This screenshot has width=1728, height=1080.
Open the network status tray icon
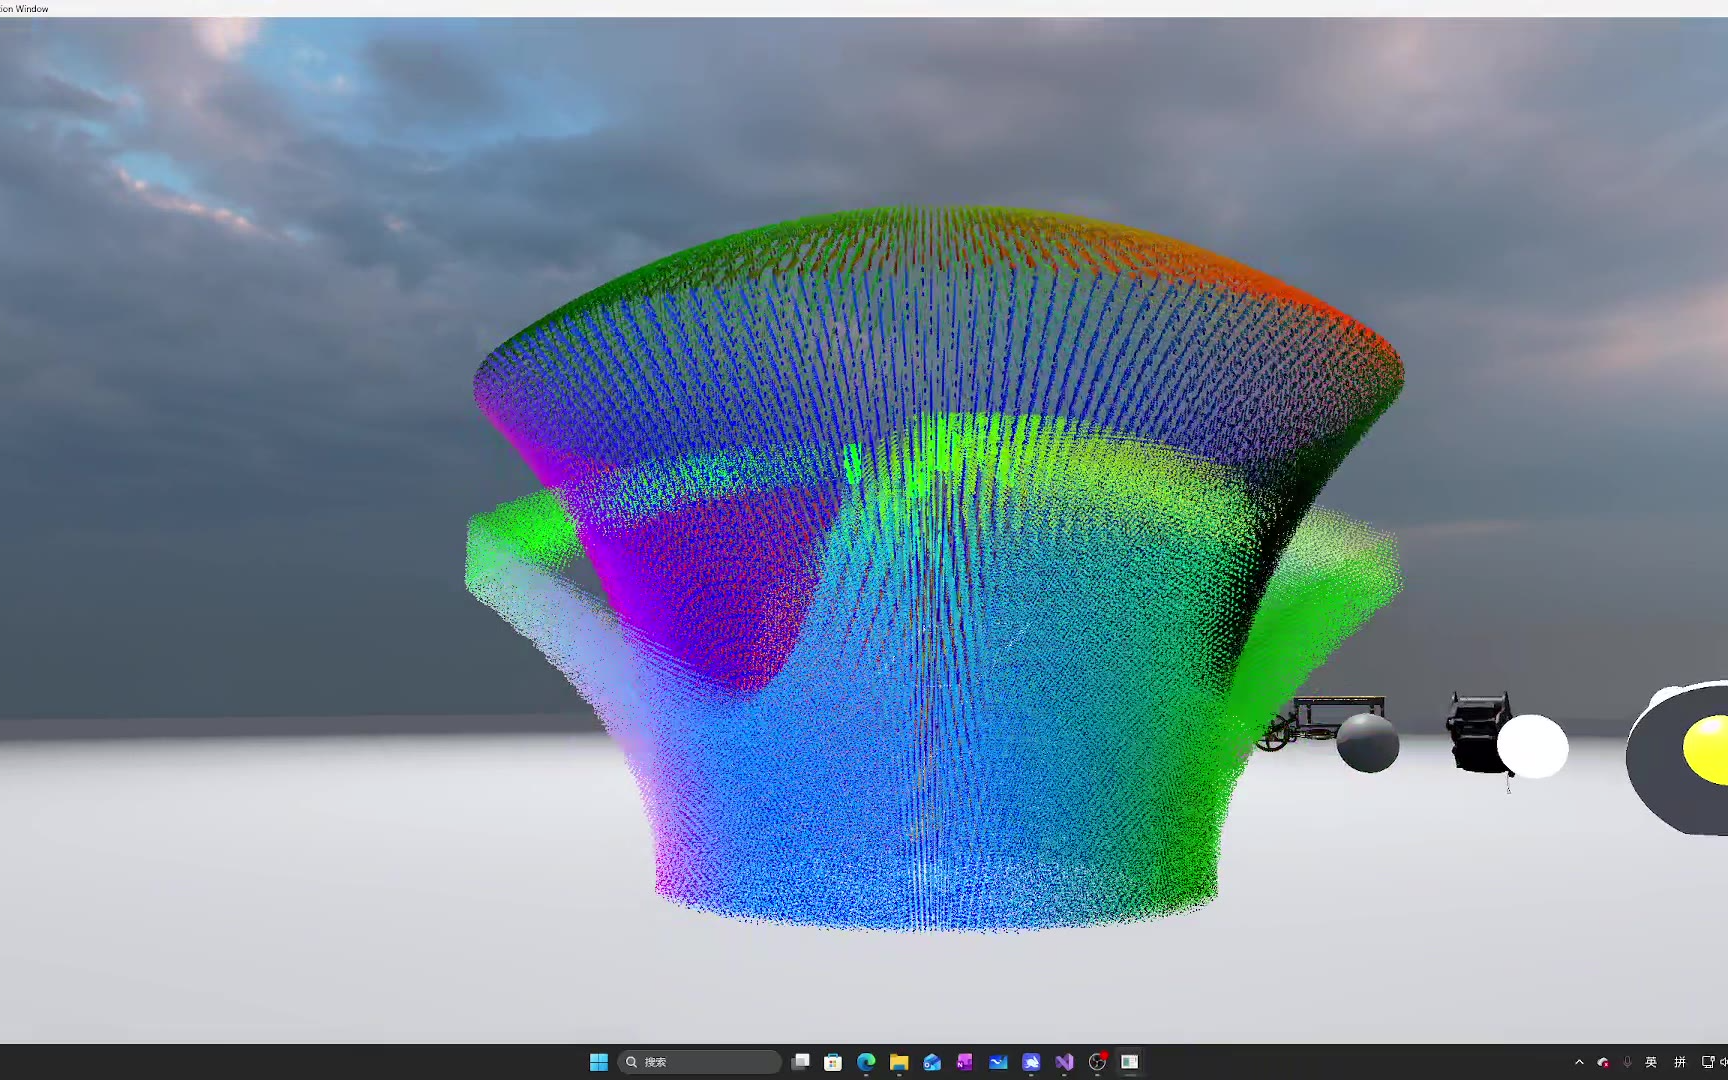coord(1708,1062)
